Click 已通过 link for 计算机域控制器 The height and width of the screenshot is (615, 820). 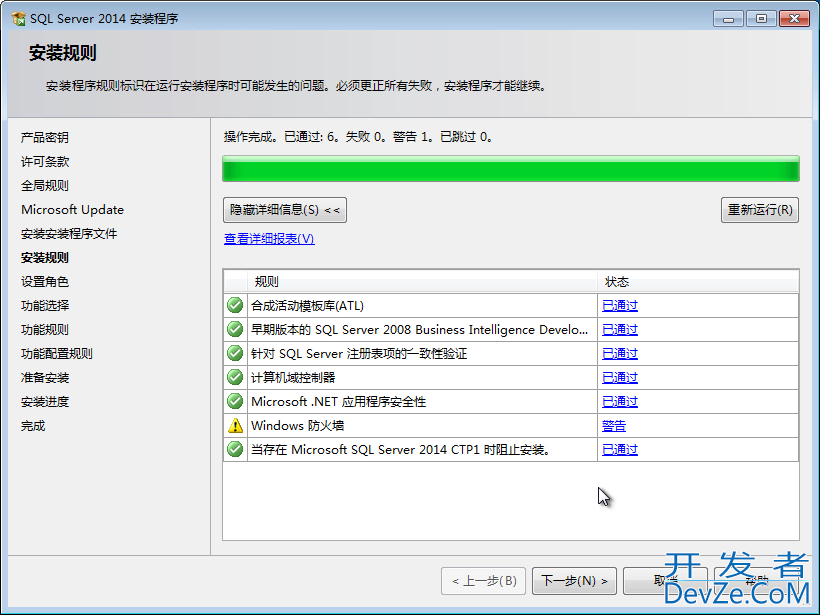[x=620, y=378]
